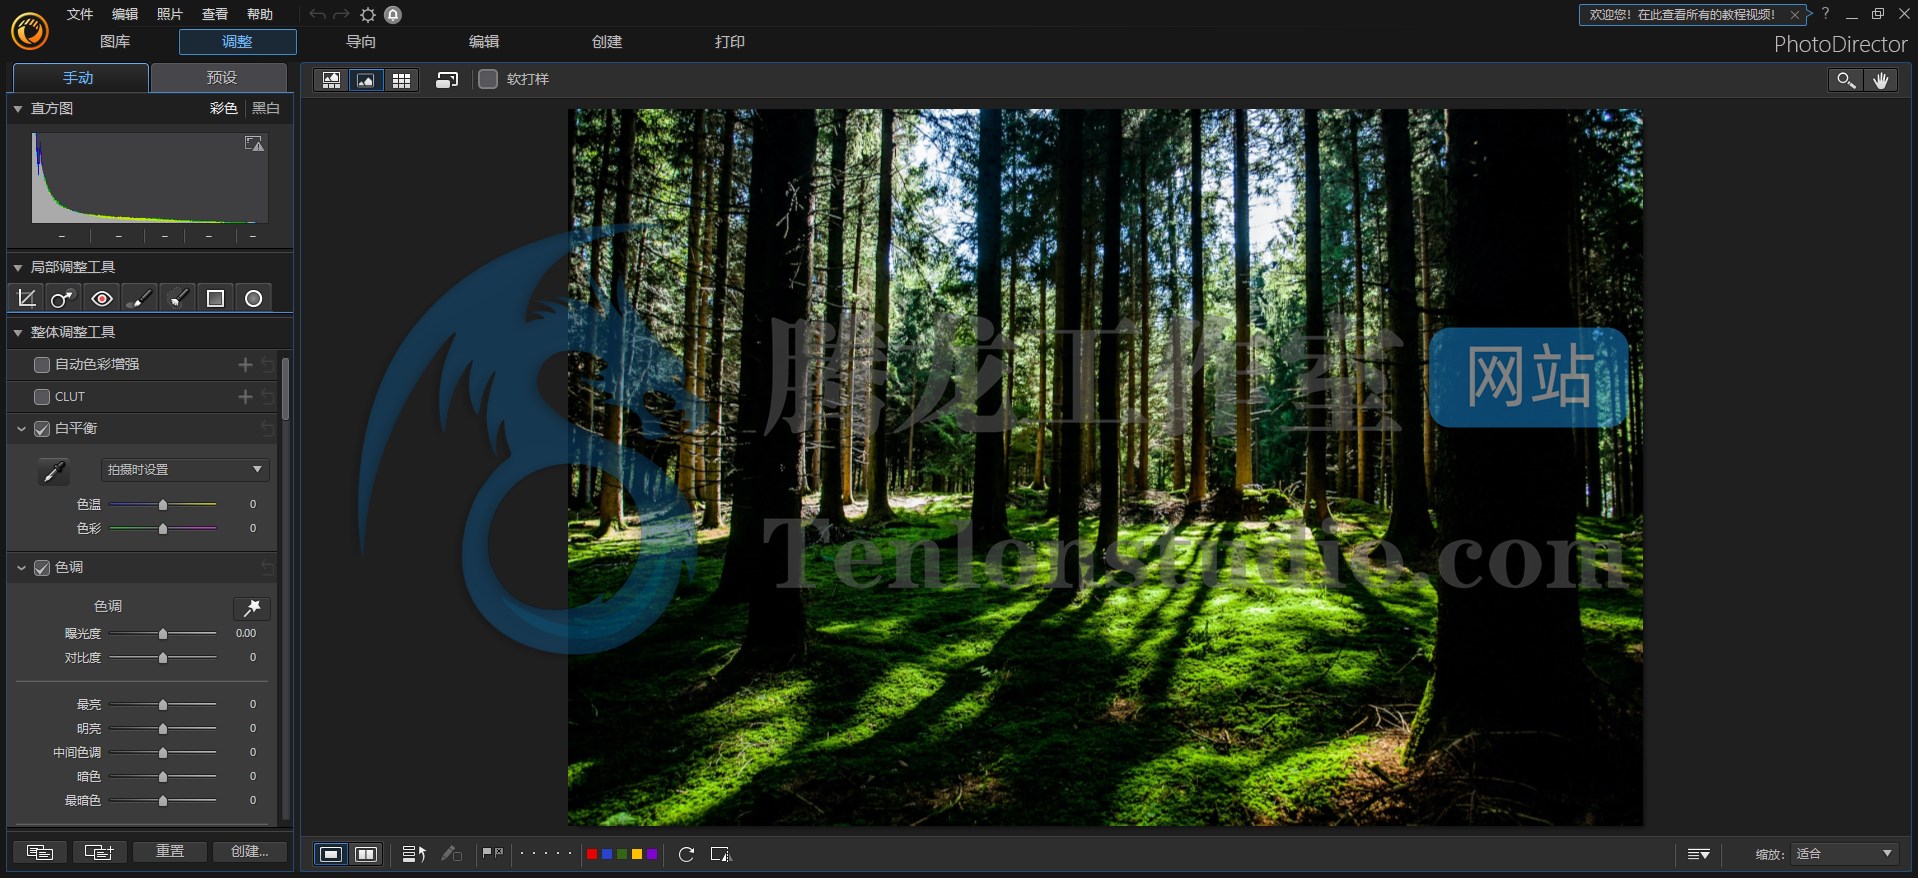Pick white balance with eyedropper tool
This screenshot has width=1918, height=878.
pyautogui.click(x=54, y=470)
